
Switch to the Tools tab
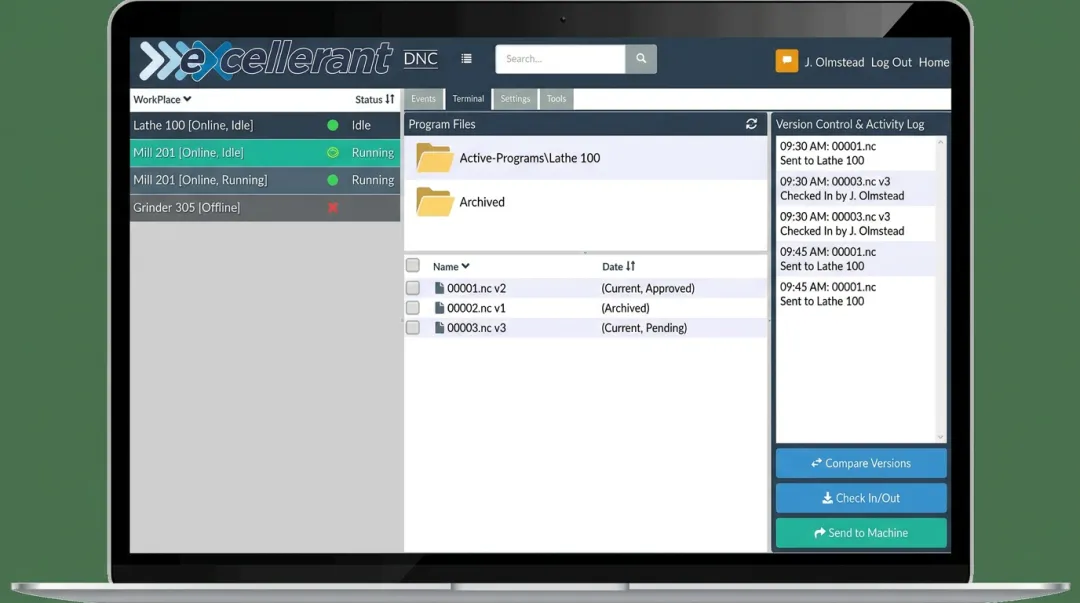coord(557,99)
